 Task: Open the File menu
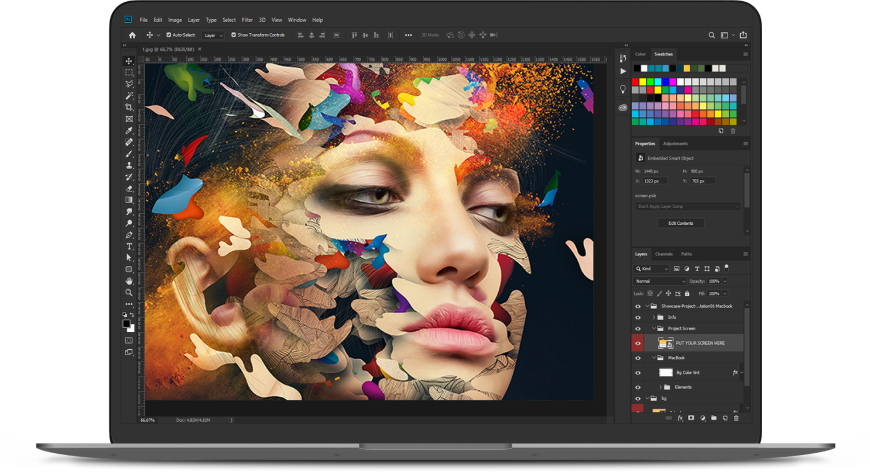[x=143, y=20]
